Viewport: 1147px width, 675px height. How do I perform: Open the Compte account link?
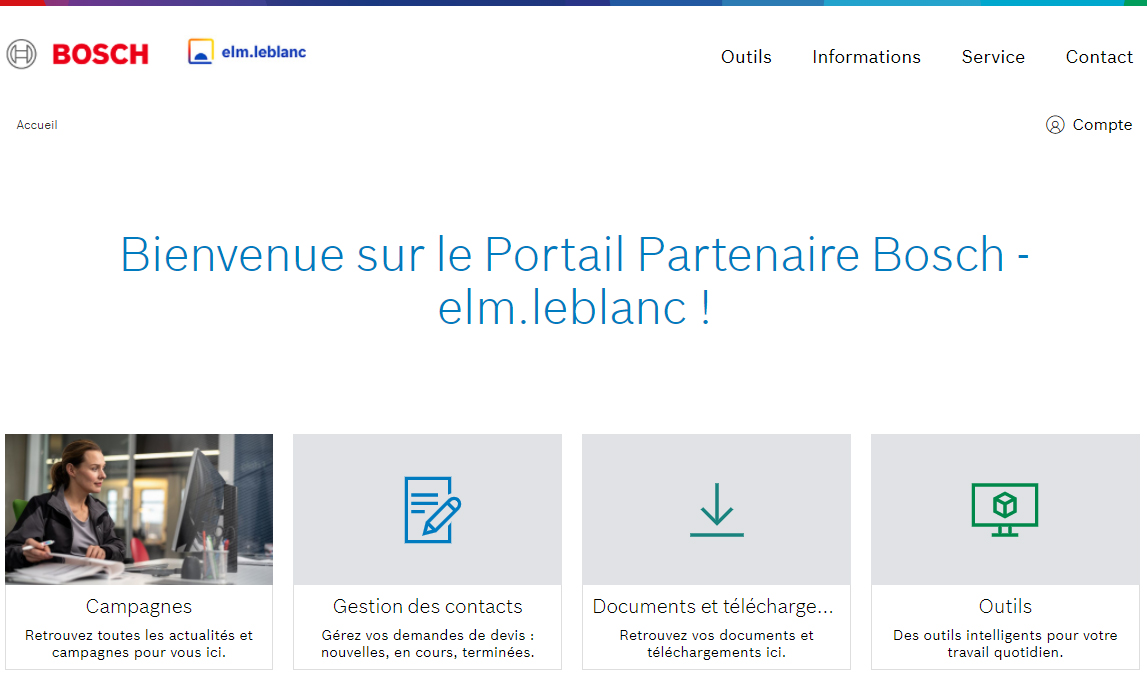1102,125
